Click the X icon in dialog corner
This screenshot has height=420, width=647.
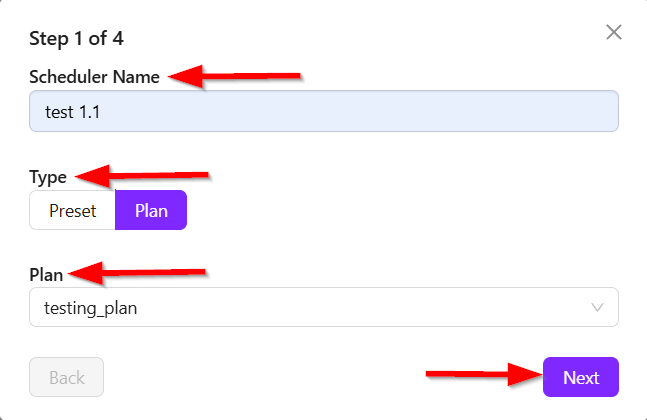(x=614, y=32)
